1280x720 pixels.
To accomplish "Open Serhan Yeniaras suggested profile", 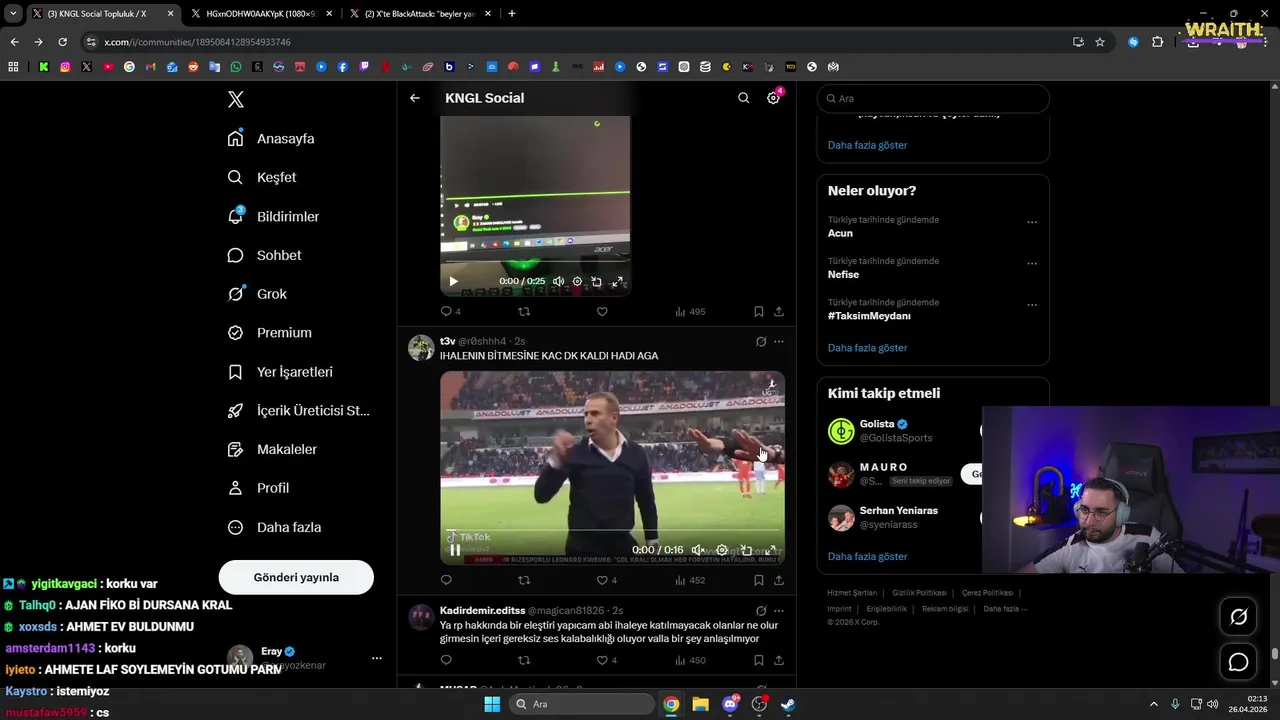I will pos(899,511).
